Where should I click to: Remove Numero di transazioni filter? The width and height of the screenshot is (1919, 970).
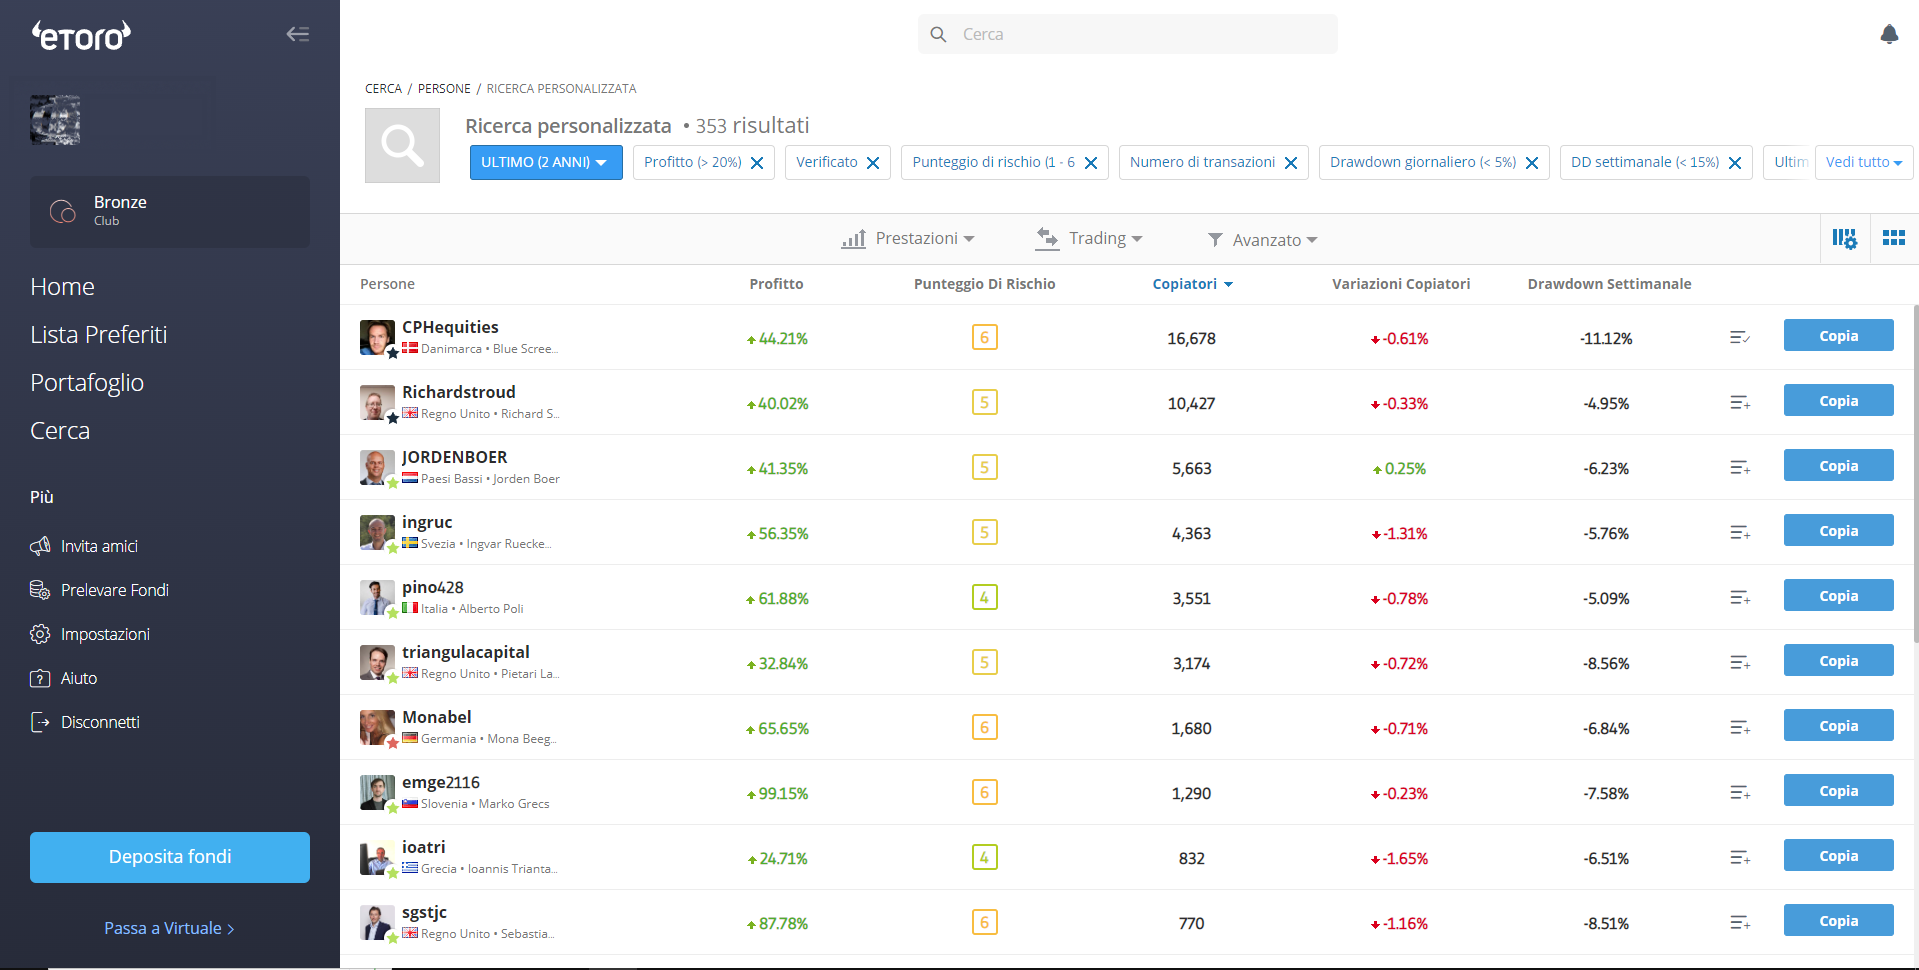[x=1291, y=163]
